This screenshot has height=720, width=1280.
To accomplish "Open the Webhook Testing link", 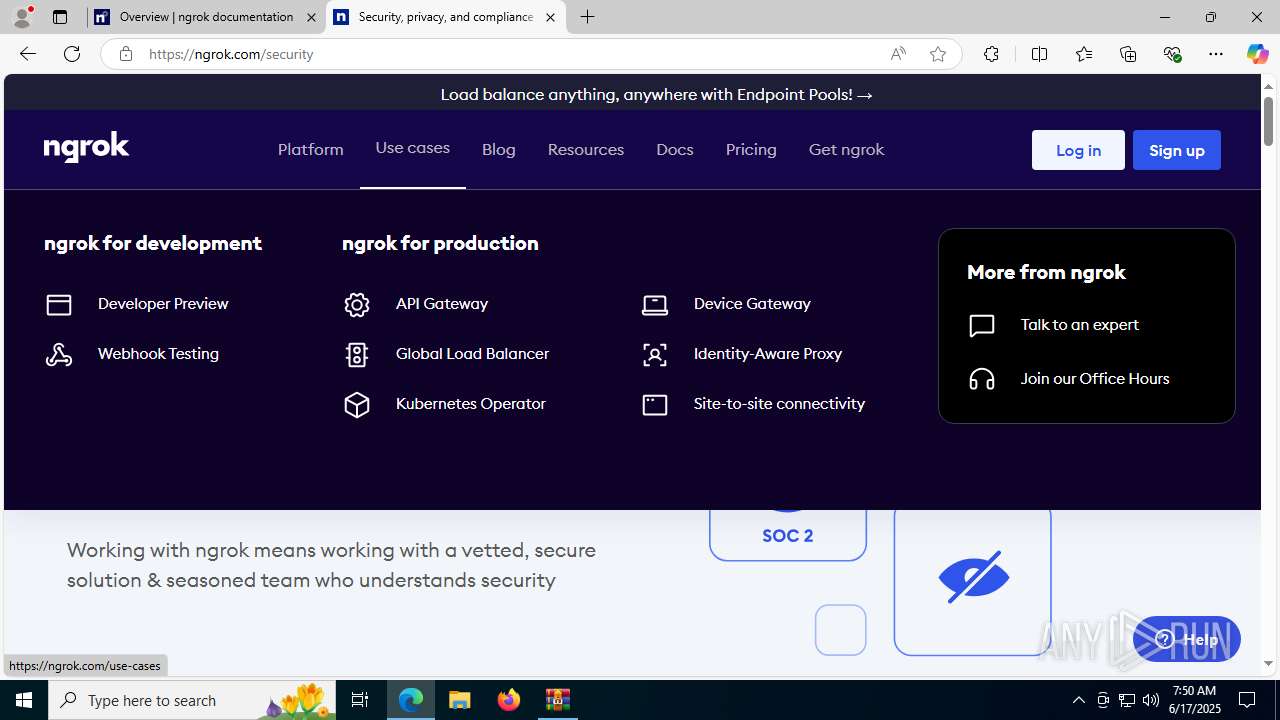I will click(158, 354).
